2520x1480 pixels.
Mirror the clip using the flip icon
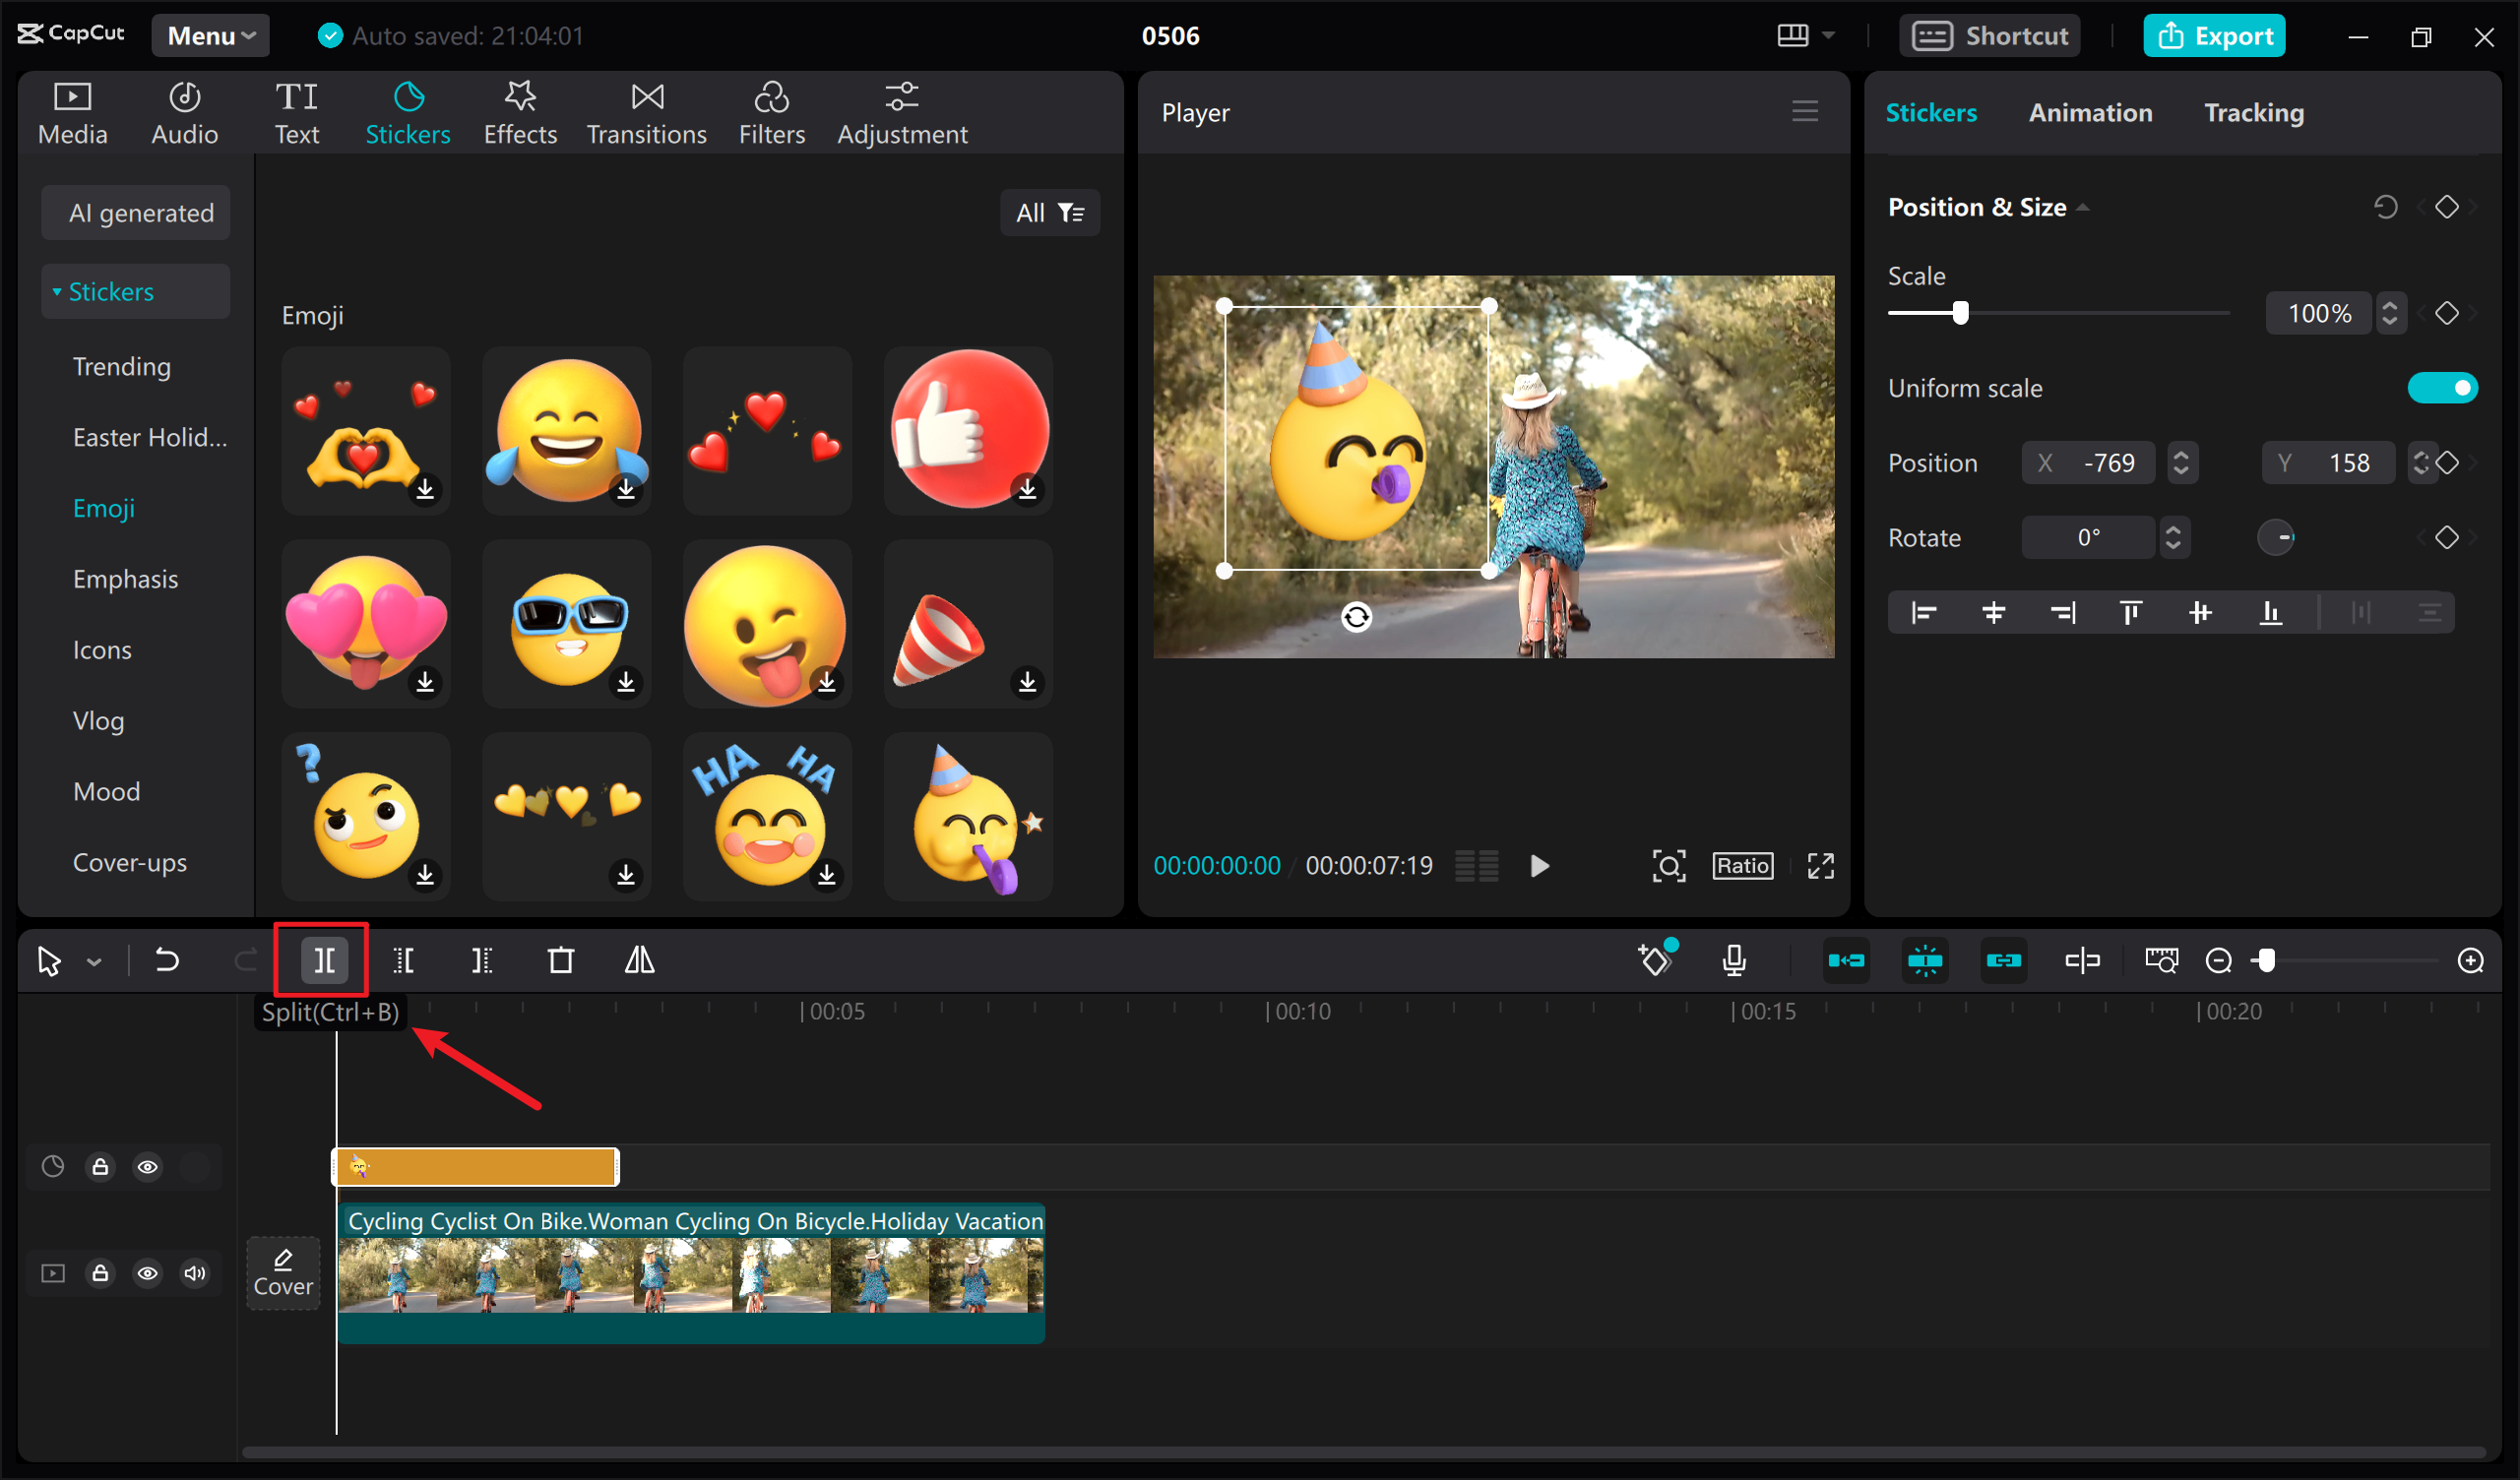638,959
